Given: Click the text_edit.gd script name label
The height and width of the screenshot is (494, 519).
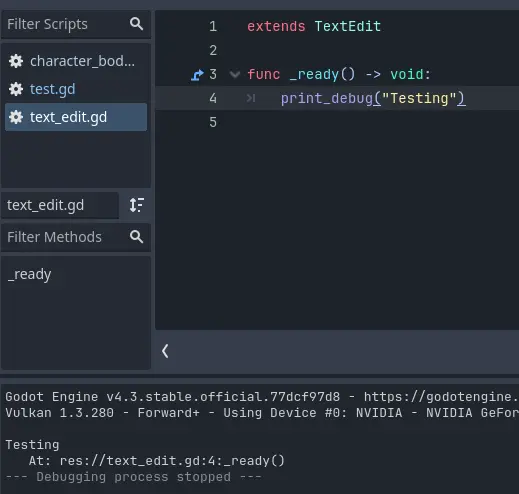Looking at the screenshot, I should click(45, 205).
